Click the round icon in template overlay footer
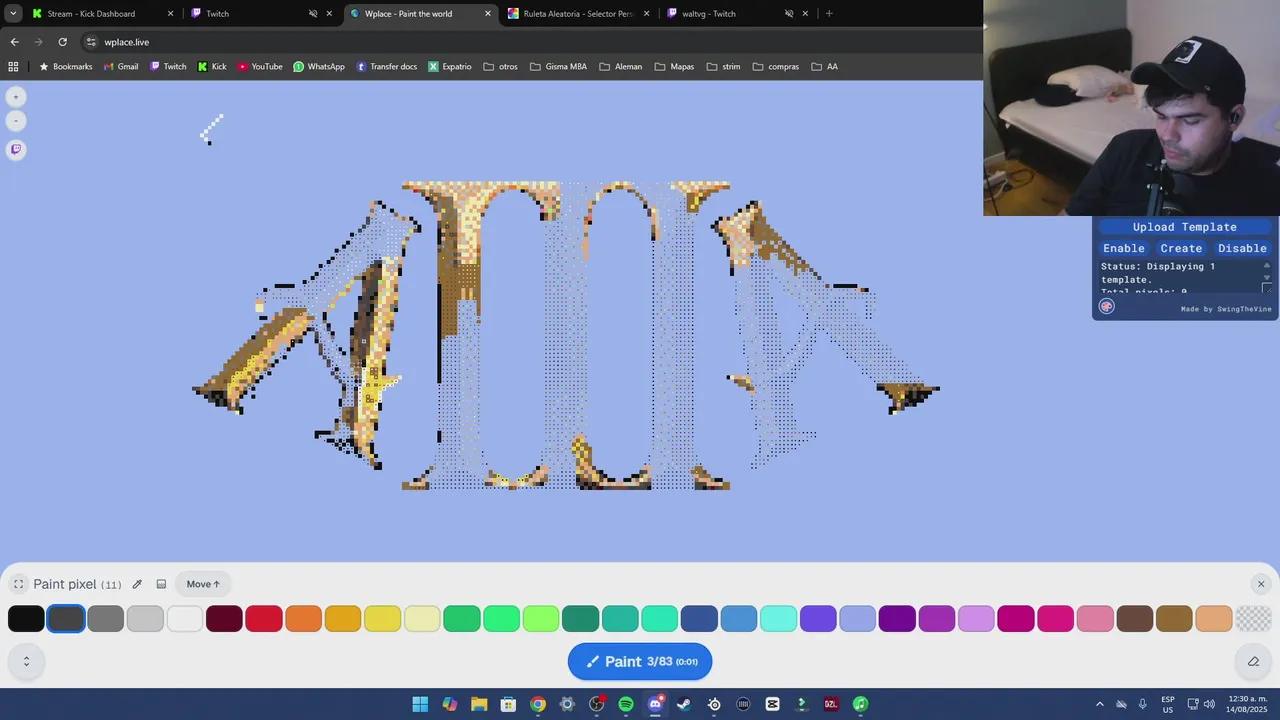The height and width of the screenshot is (720, 1280). (1107, 307)
